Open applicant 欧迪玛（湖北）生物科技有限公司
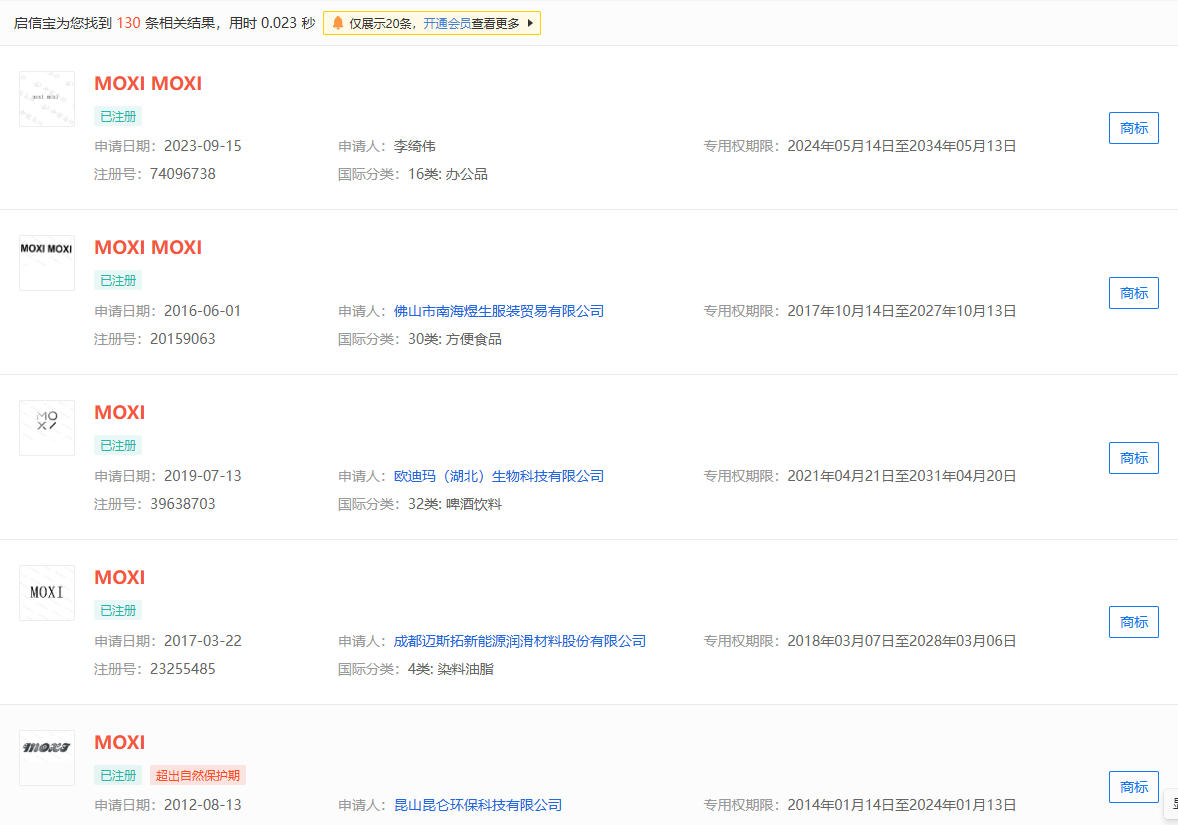 click(499, 476)
